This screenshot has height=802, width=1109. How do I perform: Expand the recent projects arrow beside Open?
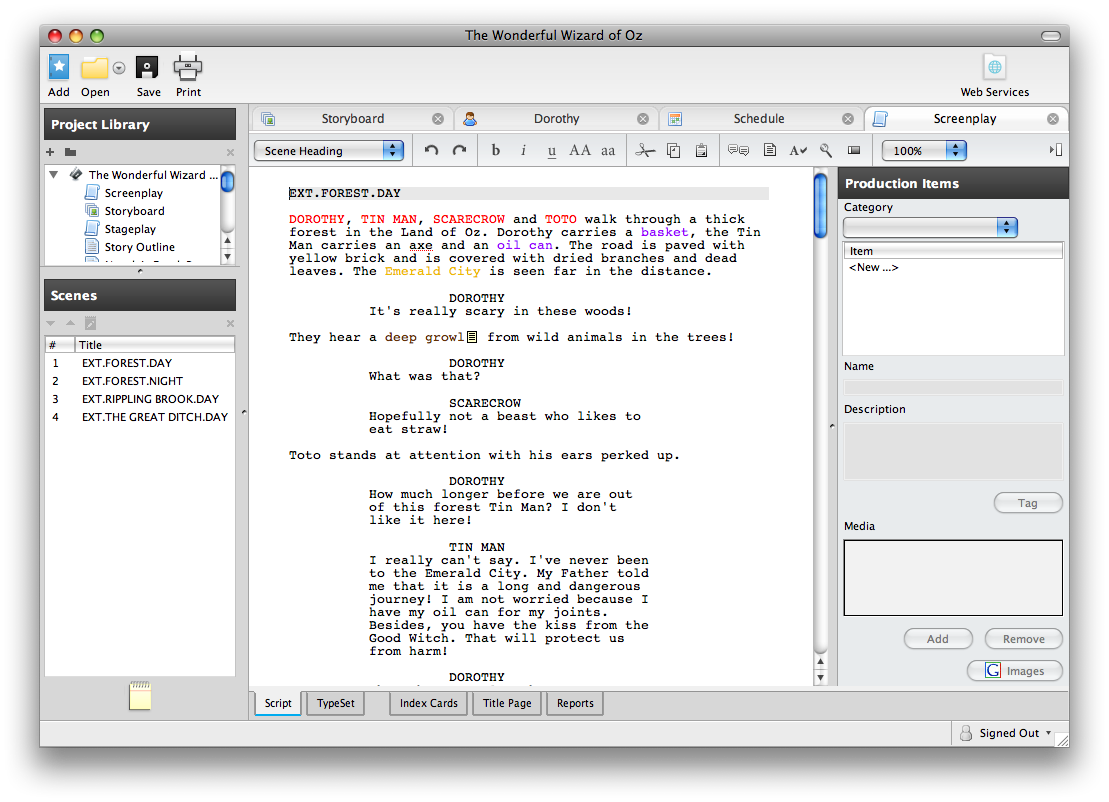click(x=120, y=68)
